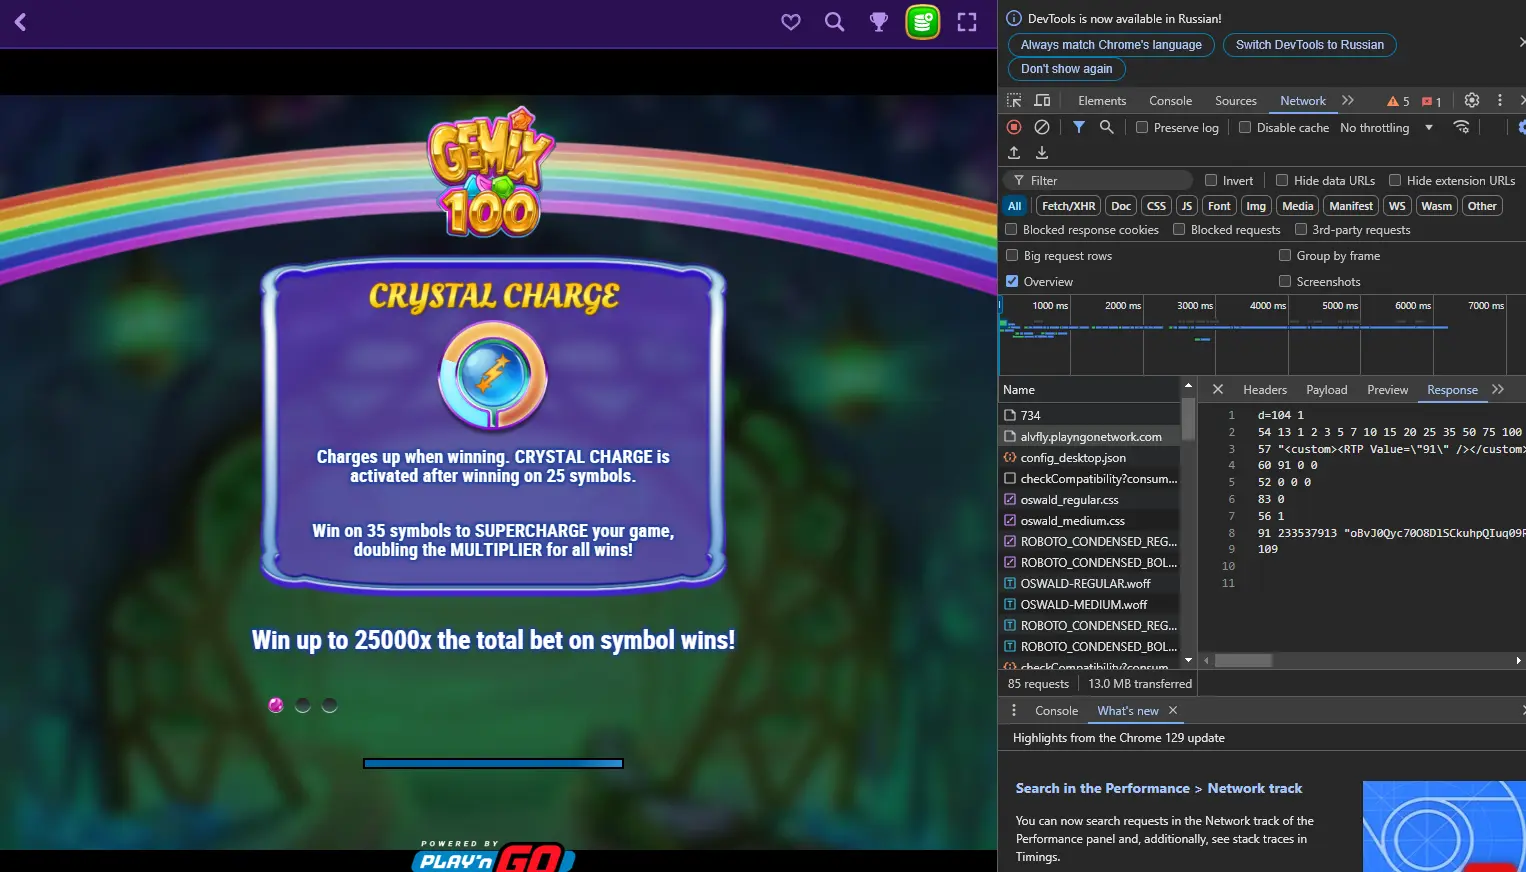Open the Preview tab

[1387, 390]
